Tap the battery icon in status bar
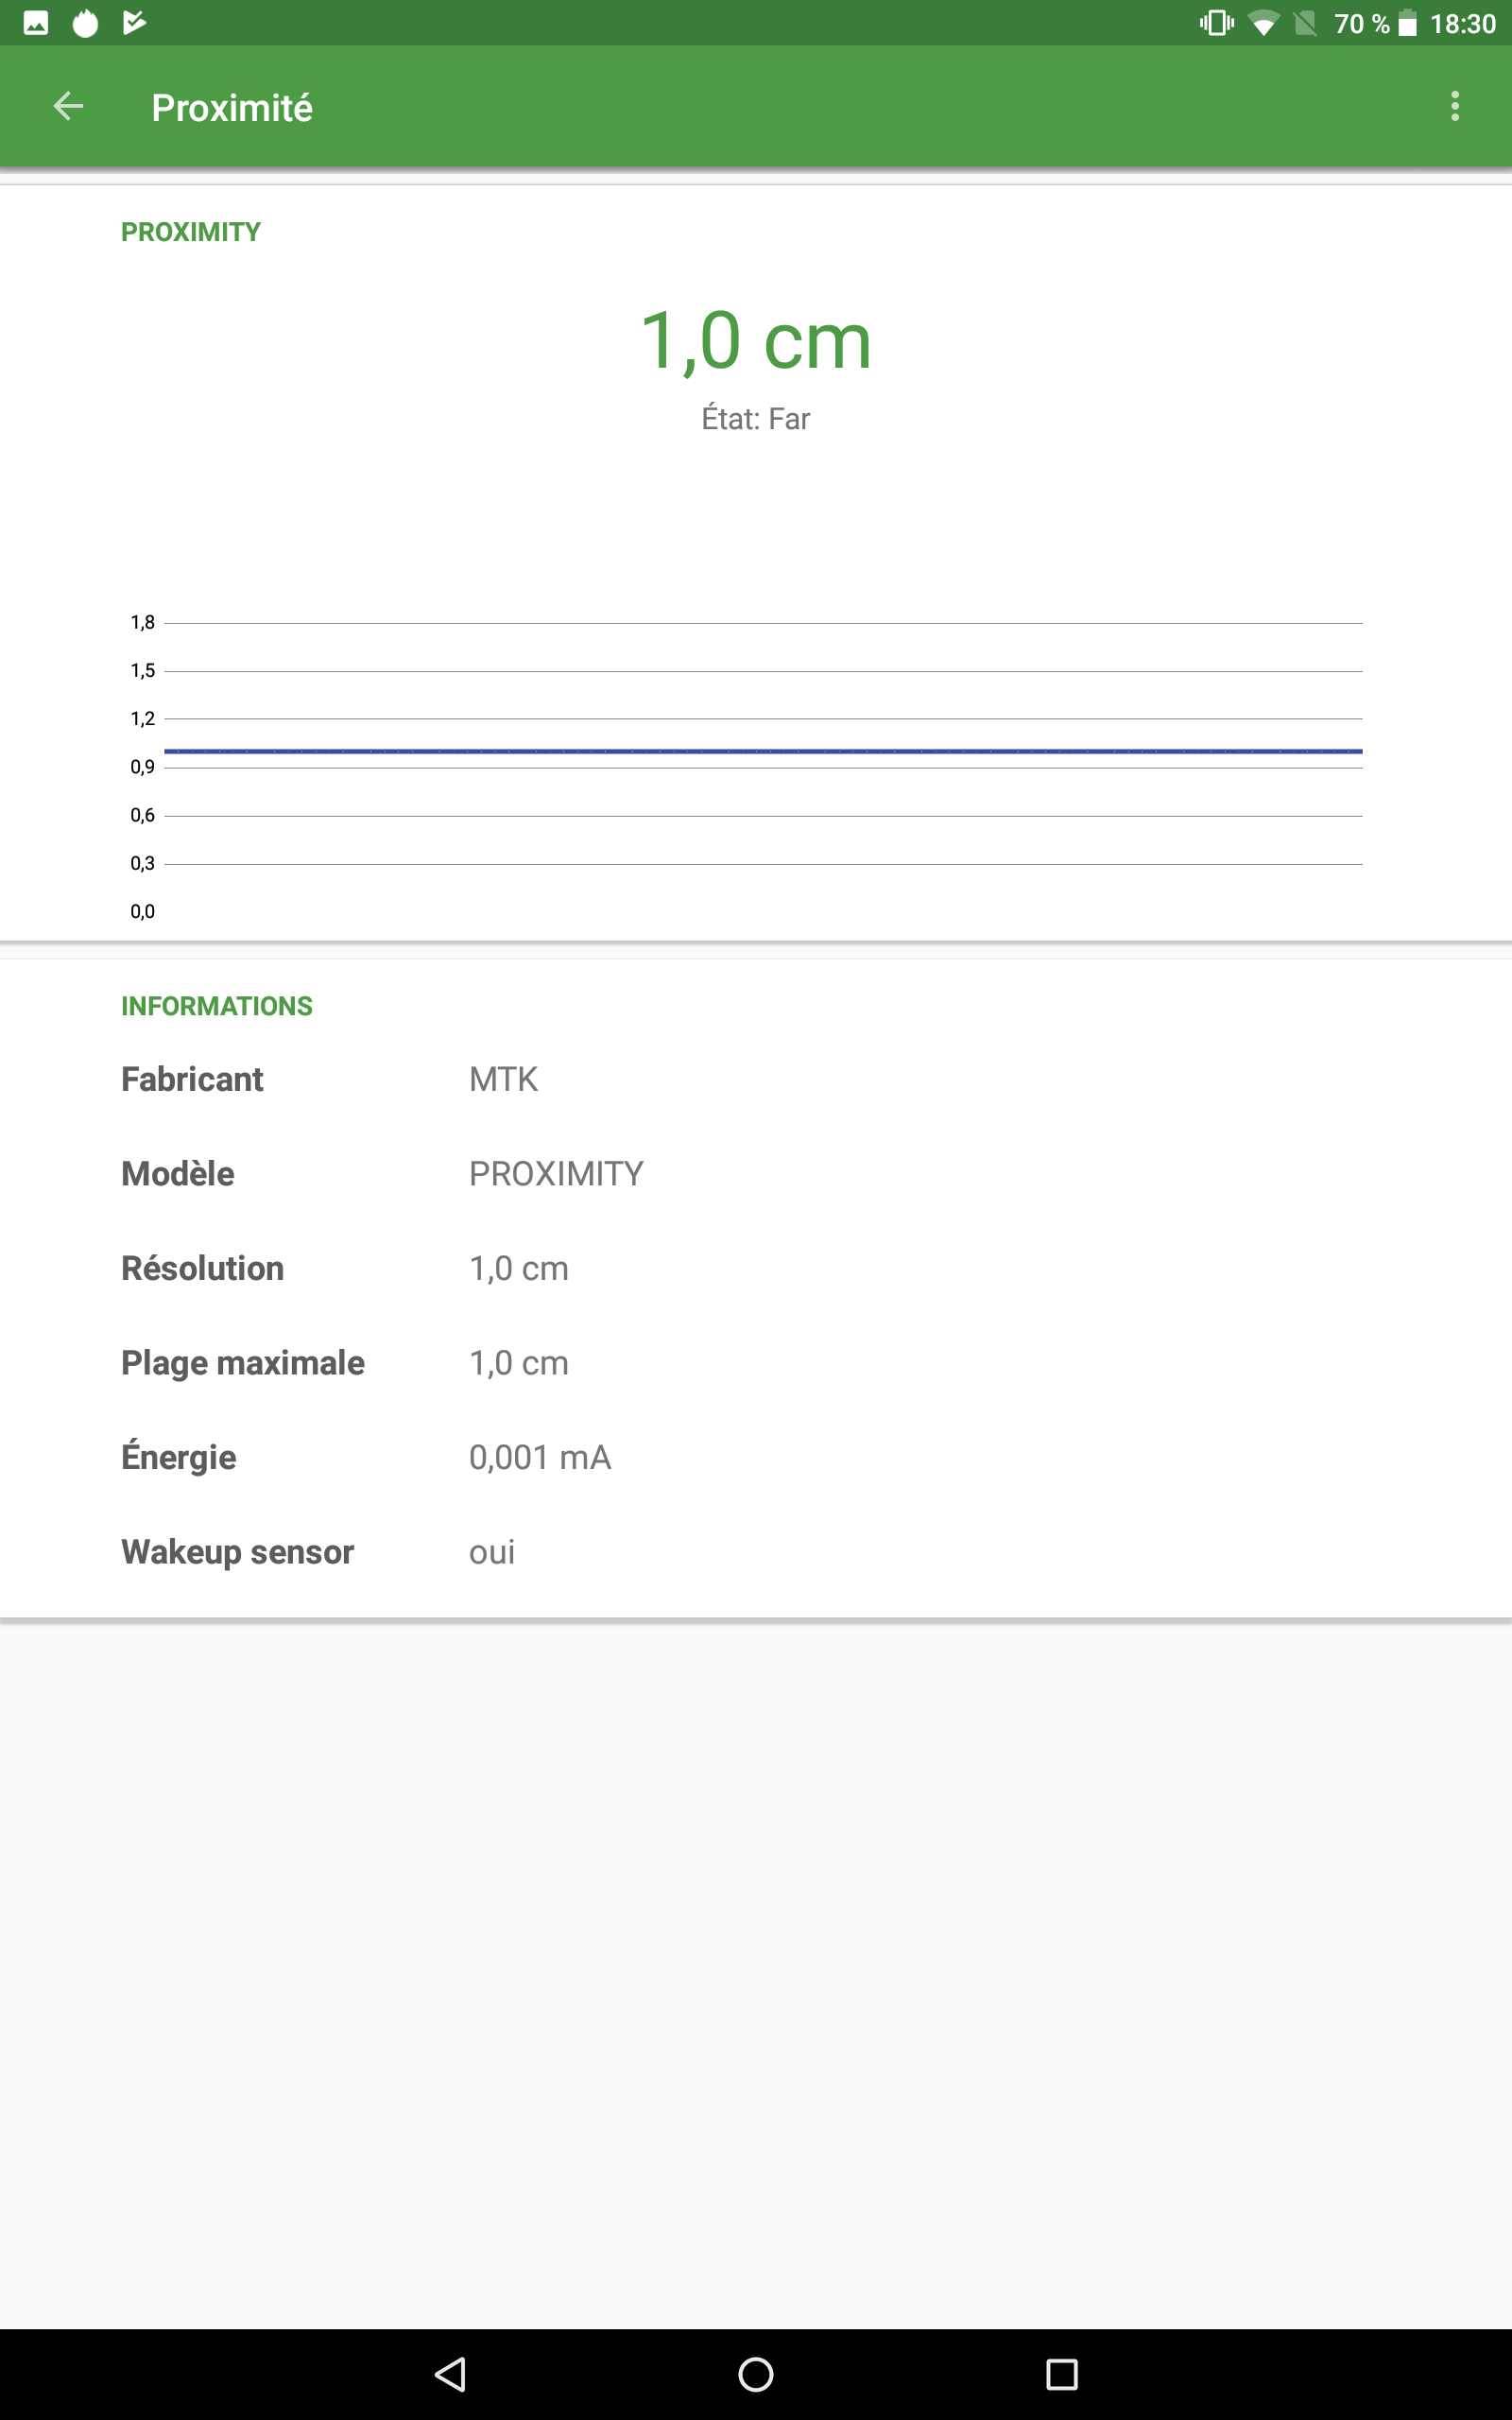Screen dimensions: 1512x2420 1407,23
